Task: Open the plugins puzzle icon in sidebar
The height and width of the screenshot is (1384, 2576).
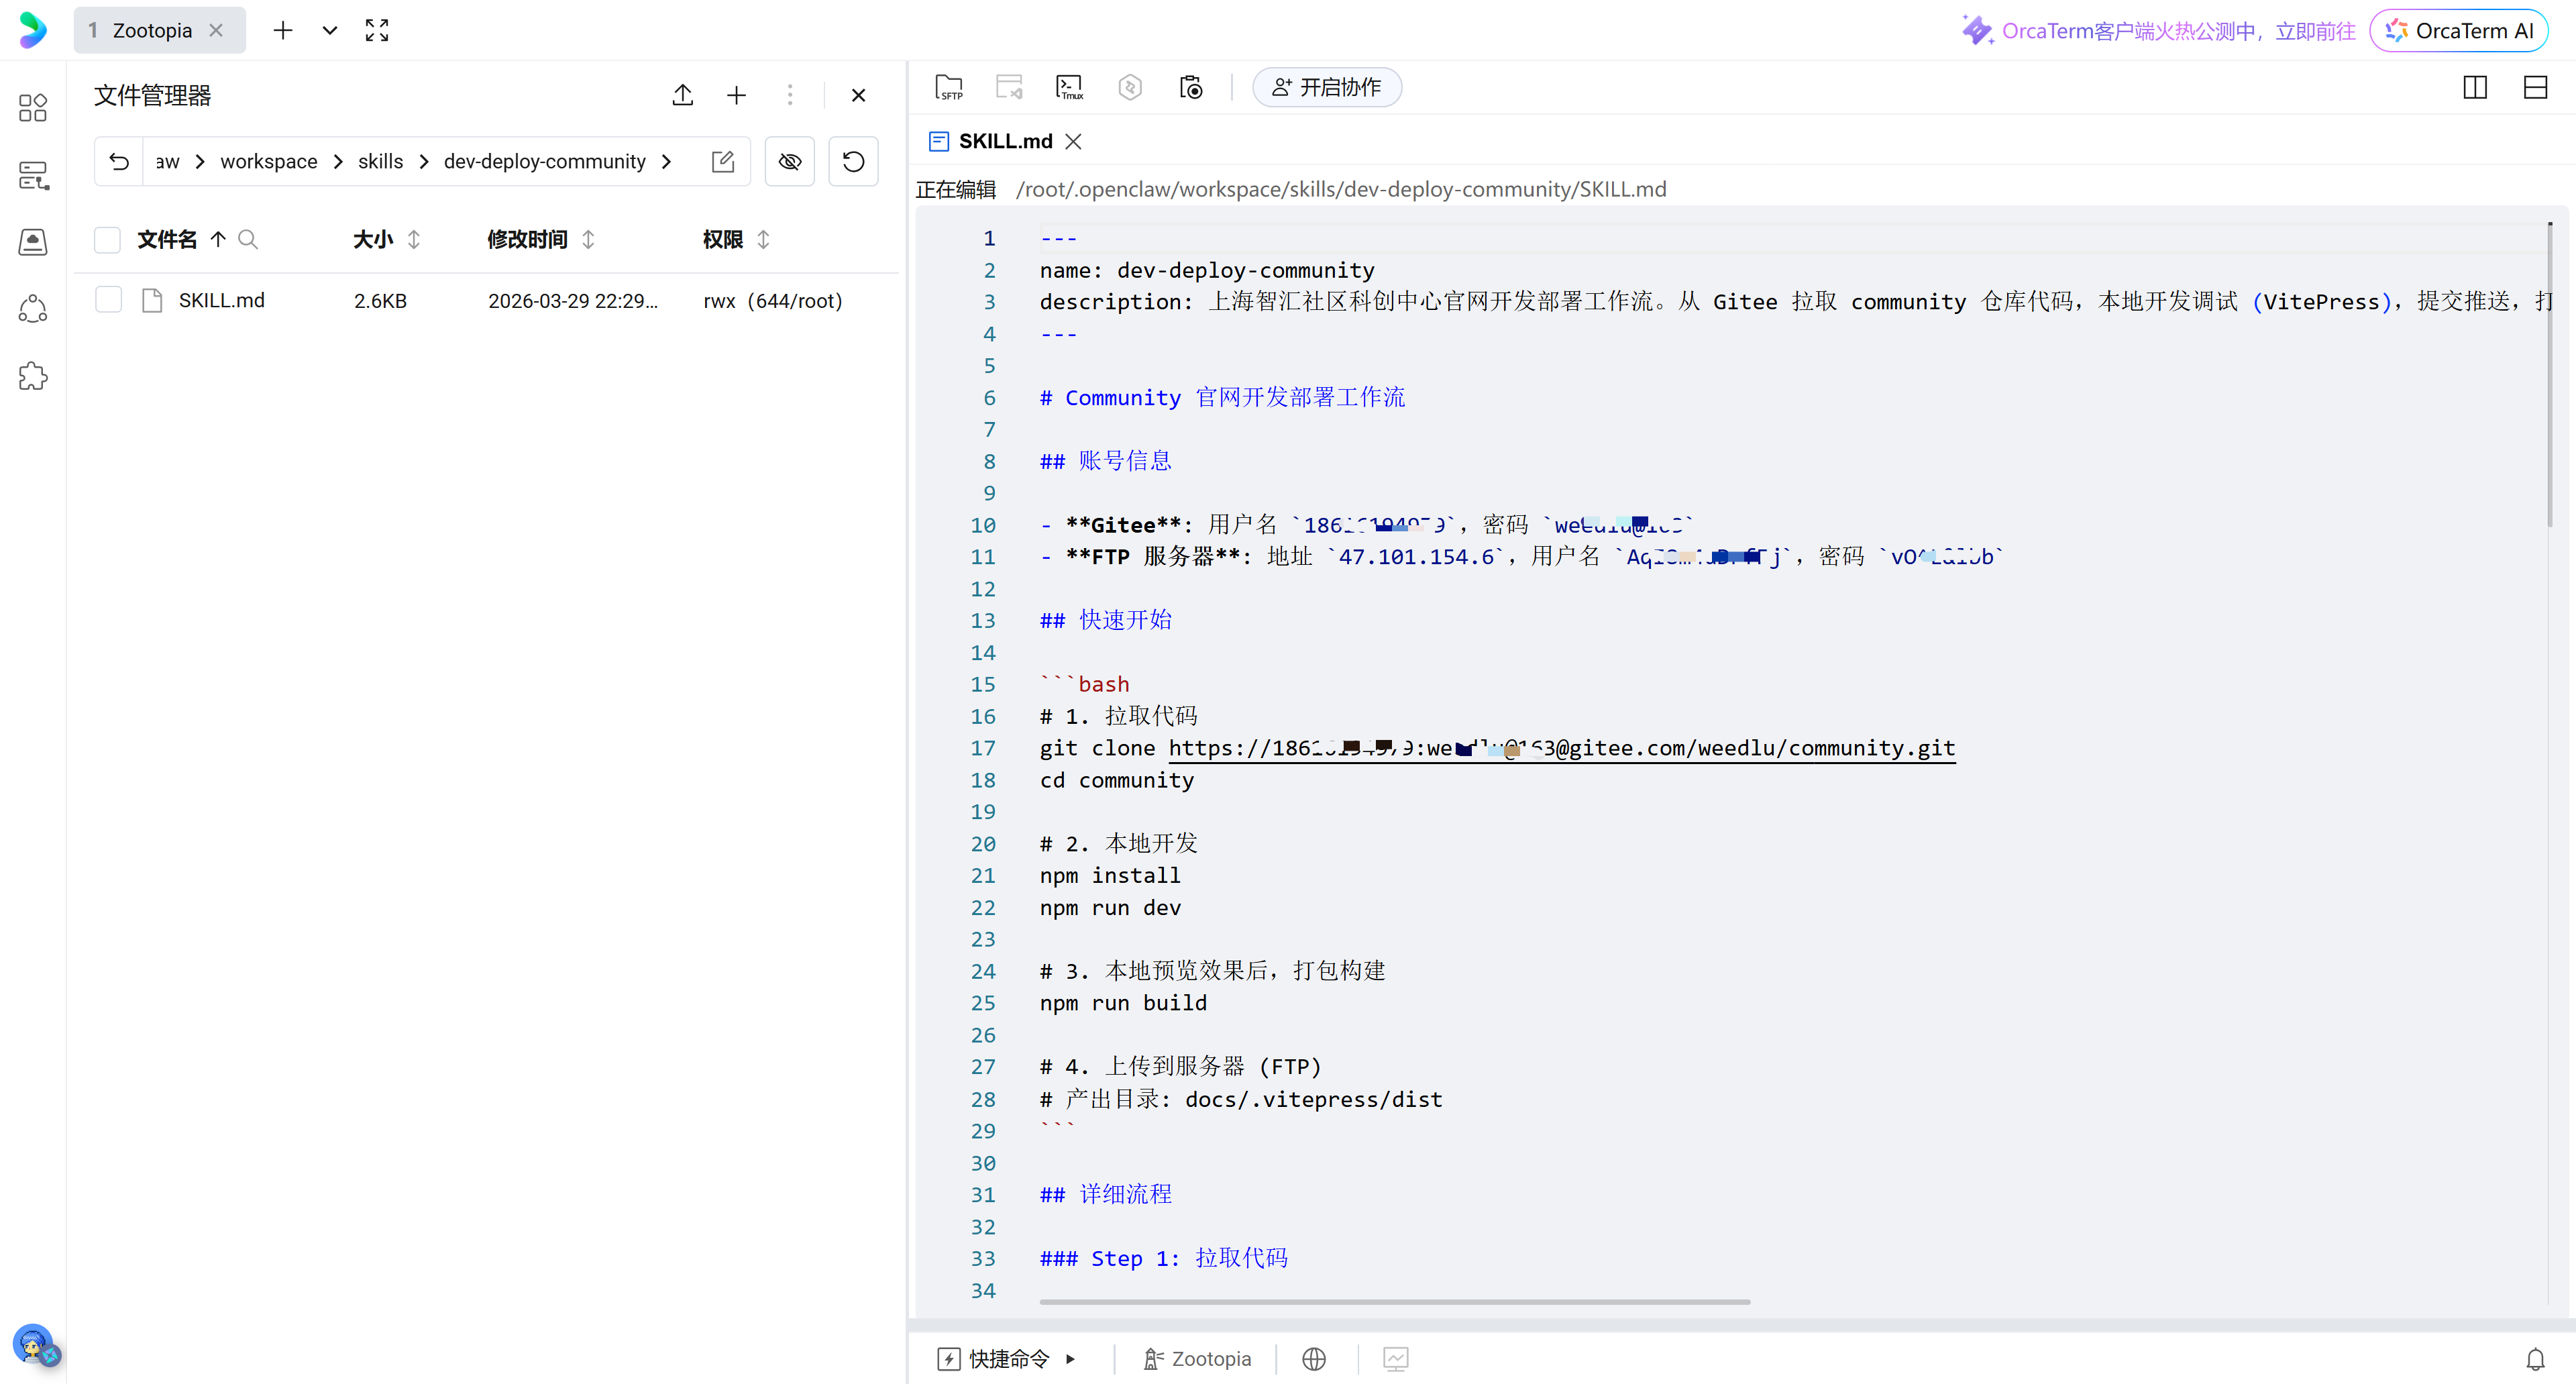Action: pos(33,376)
